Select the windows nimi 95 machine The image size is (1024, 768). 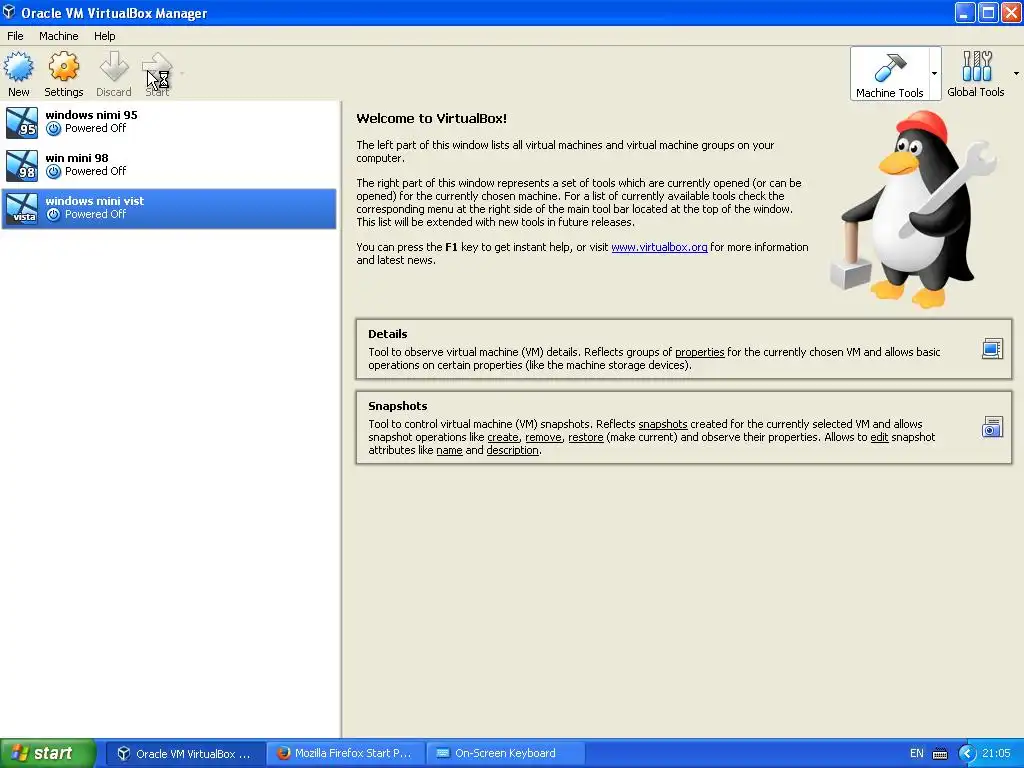pos(169,122)
